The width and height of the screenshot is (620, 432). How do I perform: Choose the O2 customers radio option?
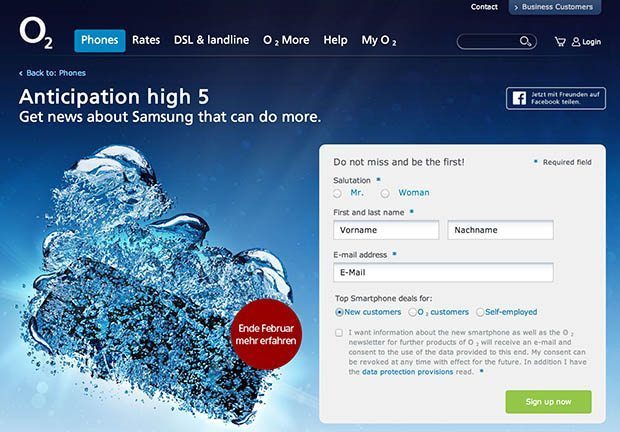coord(412,312)
